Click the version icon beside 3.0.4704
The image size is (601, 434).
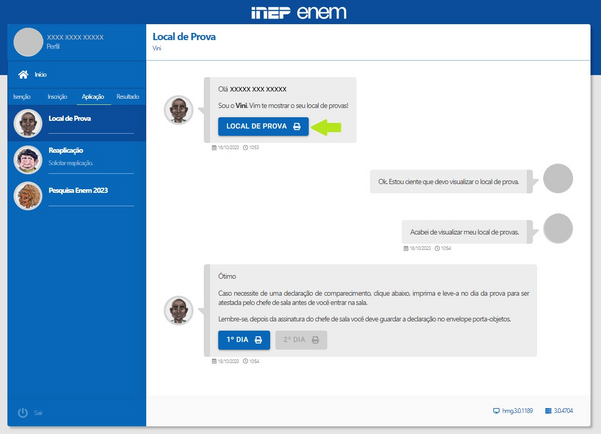click(548, 411)
